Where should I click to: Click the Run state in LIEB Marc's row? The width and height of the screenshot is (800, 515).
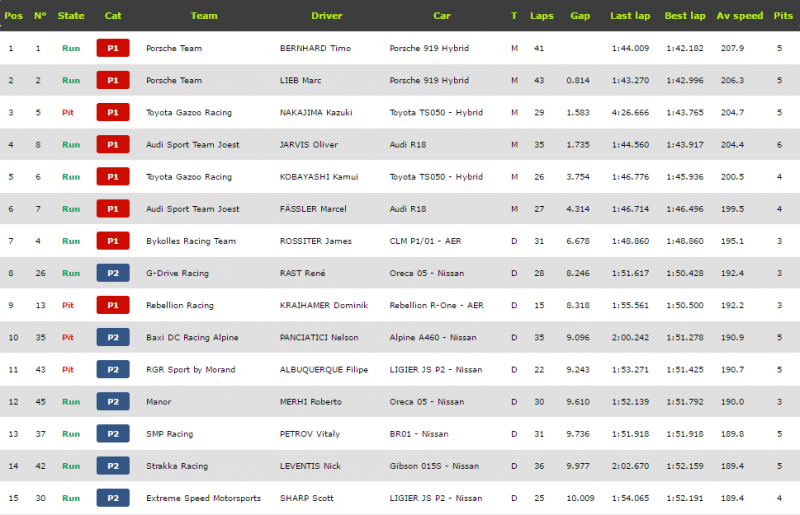coord(71,80)
